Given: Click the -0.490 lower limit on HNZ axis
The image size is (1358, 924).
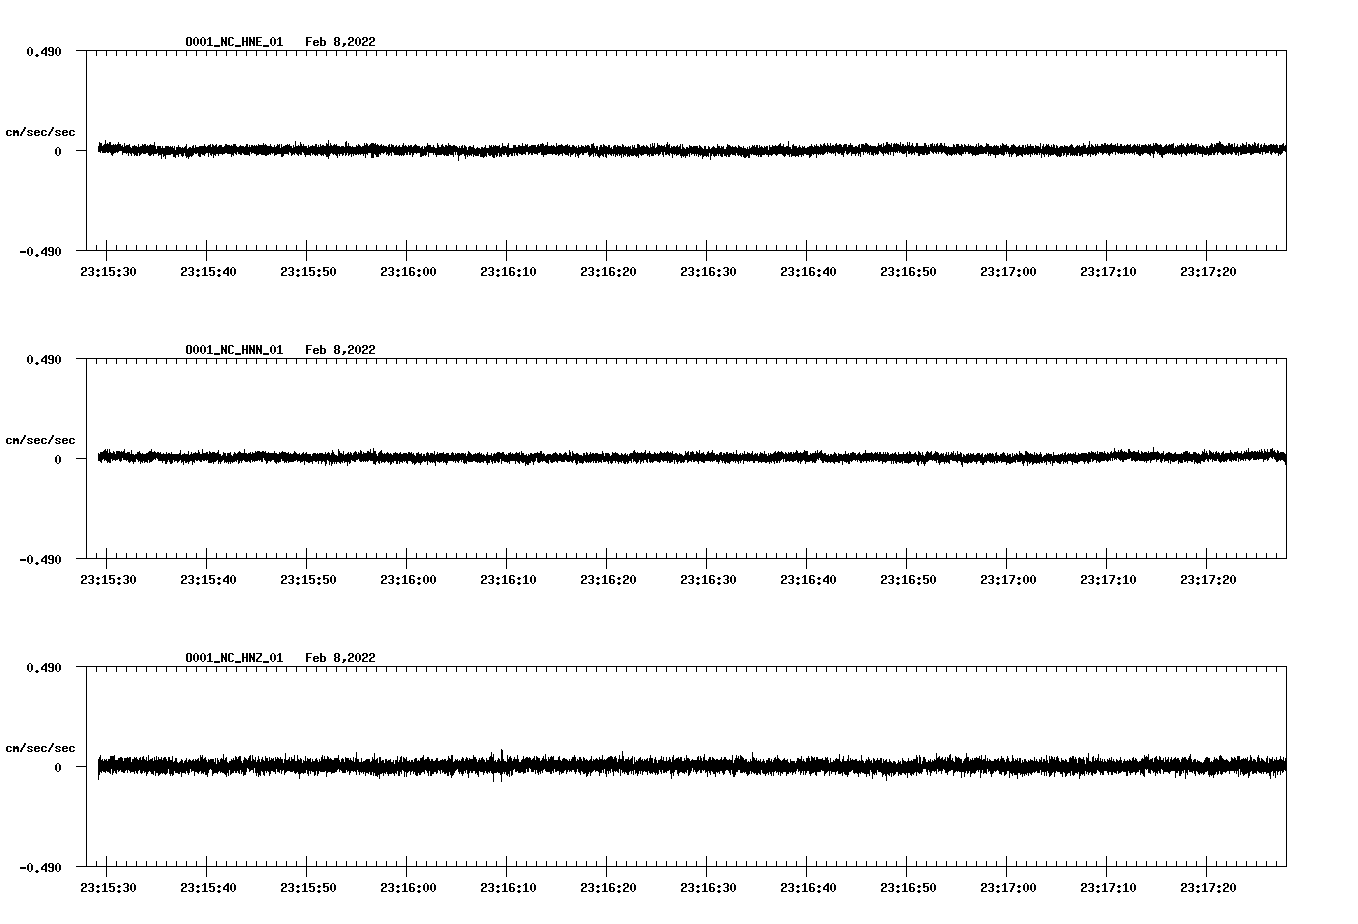Looking at the screenshot, I should (x=40, y=867).
